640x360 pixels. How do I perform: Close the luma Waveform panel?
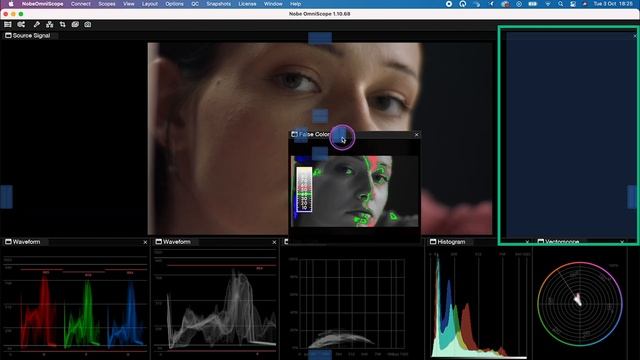tap(274, 242)
